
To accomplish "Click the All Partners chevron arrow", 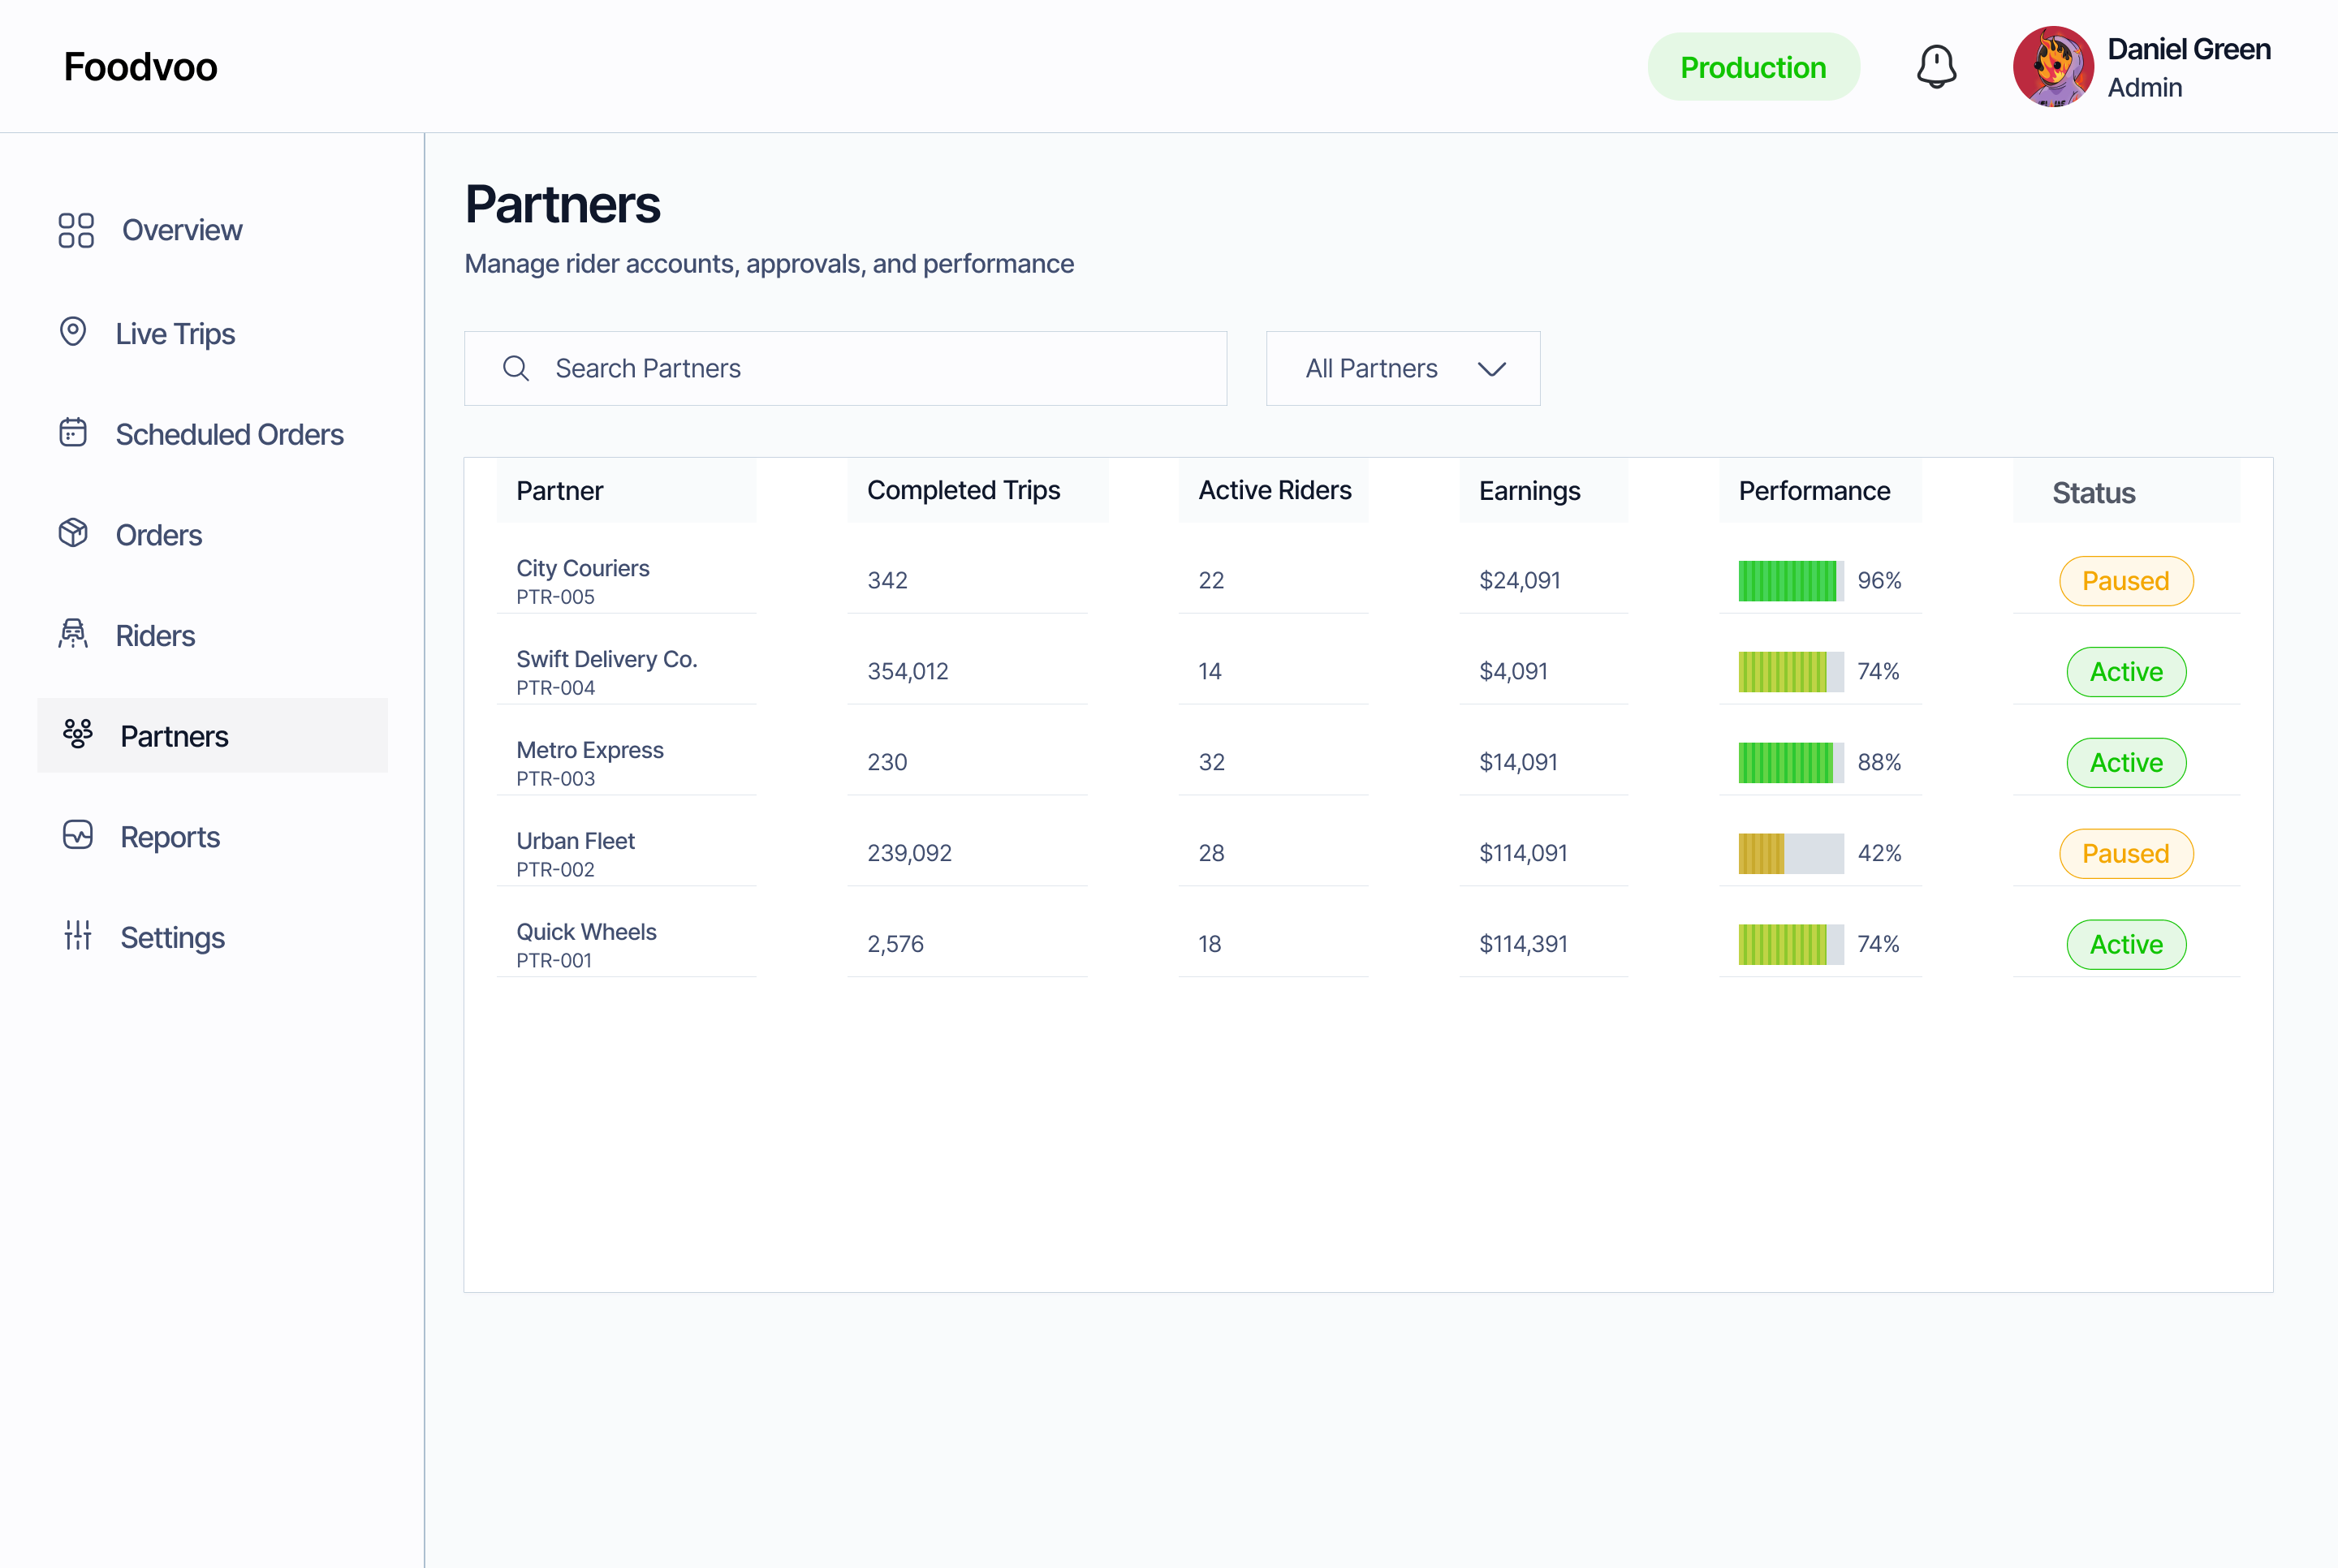I will (x=1491, y=369).
